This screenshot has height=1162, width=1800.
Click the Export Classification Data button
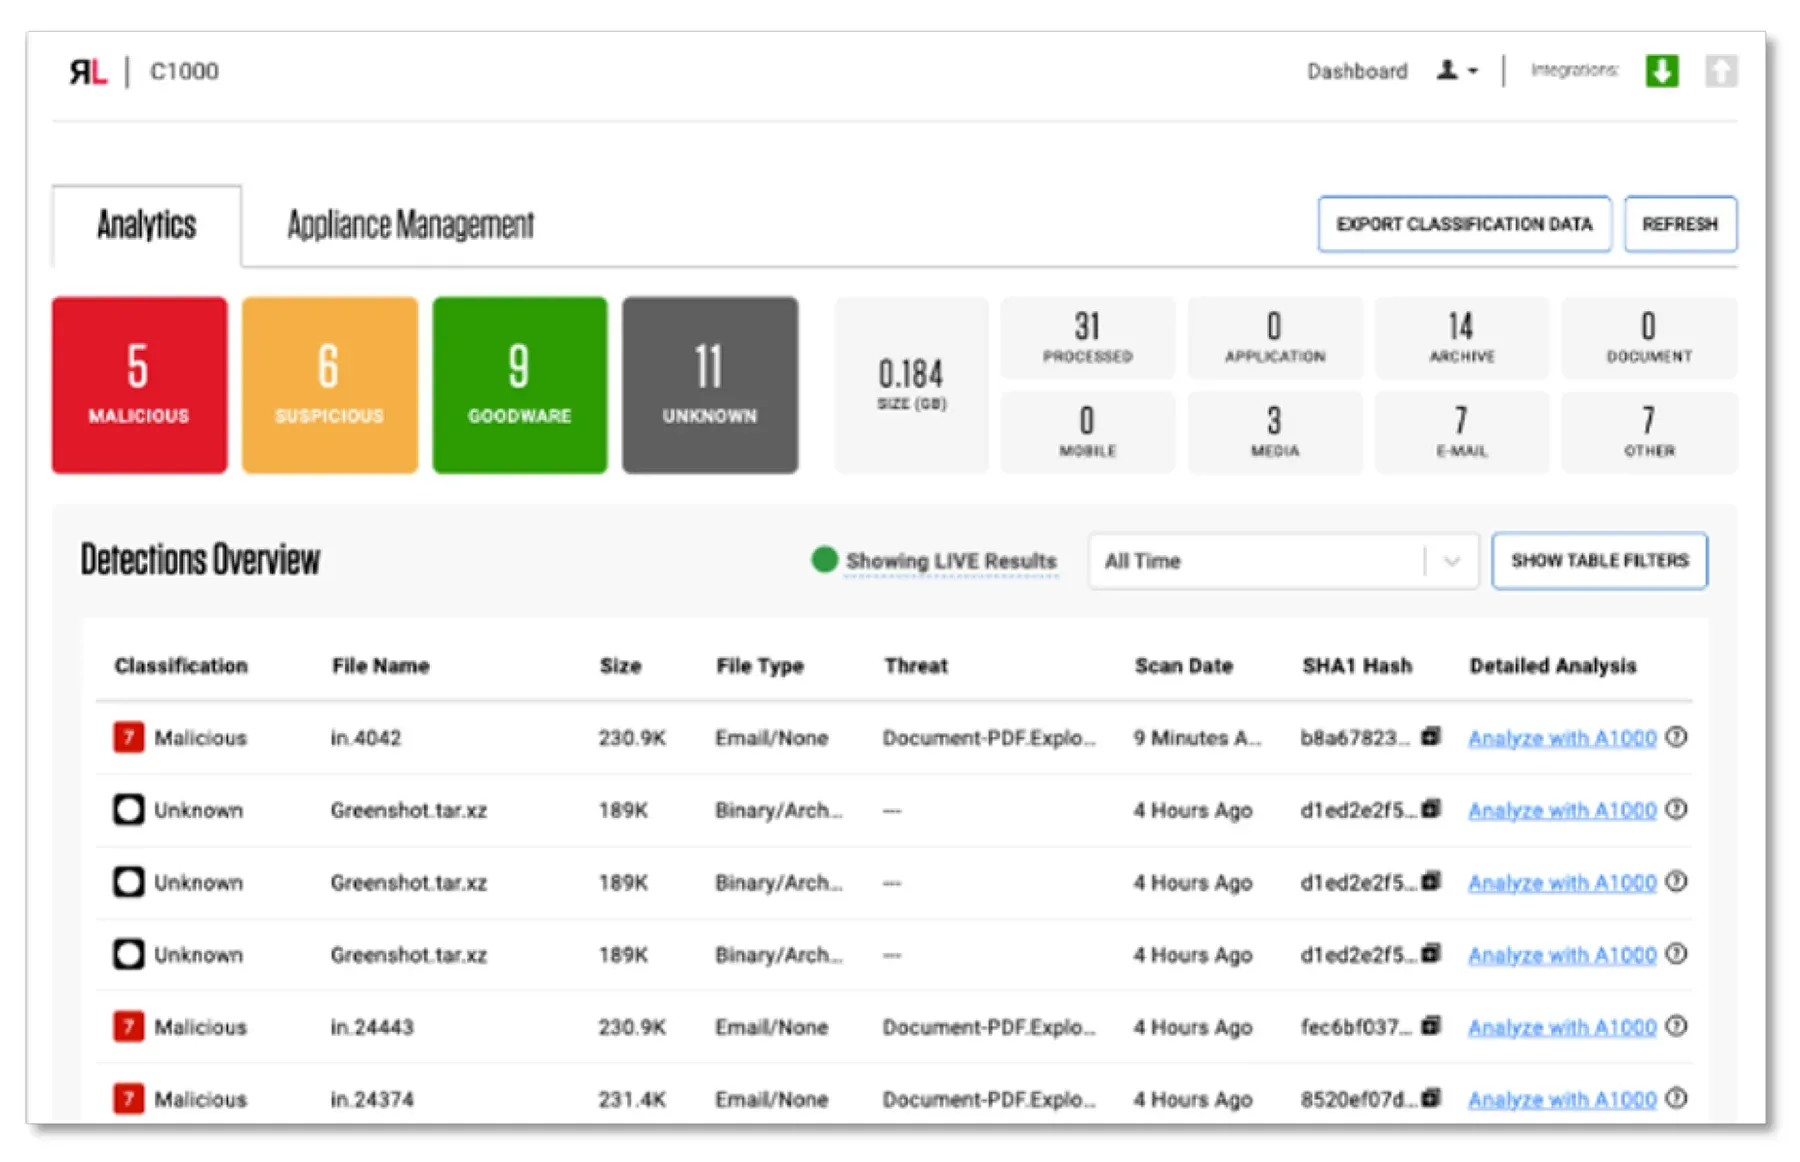tap(1464, 224)
